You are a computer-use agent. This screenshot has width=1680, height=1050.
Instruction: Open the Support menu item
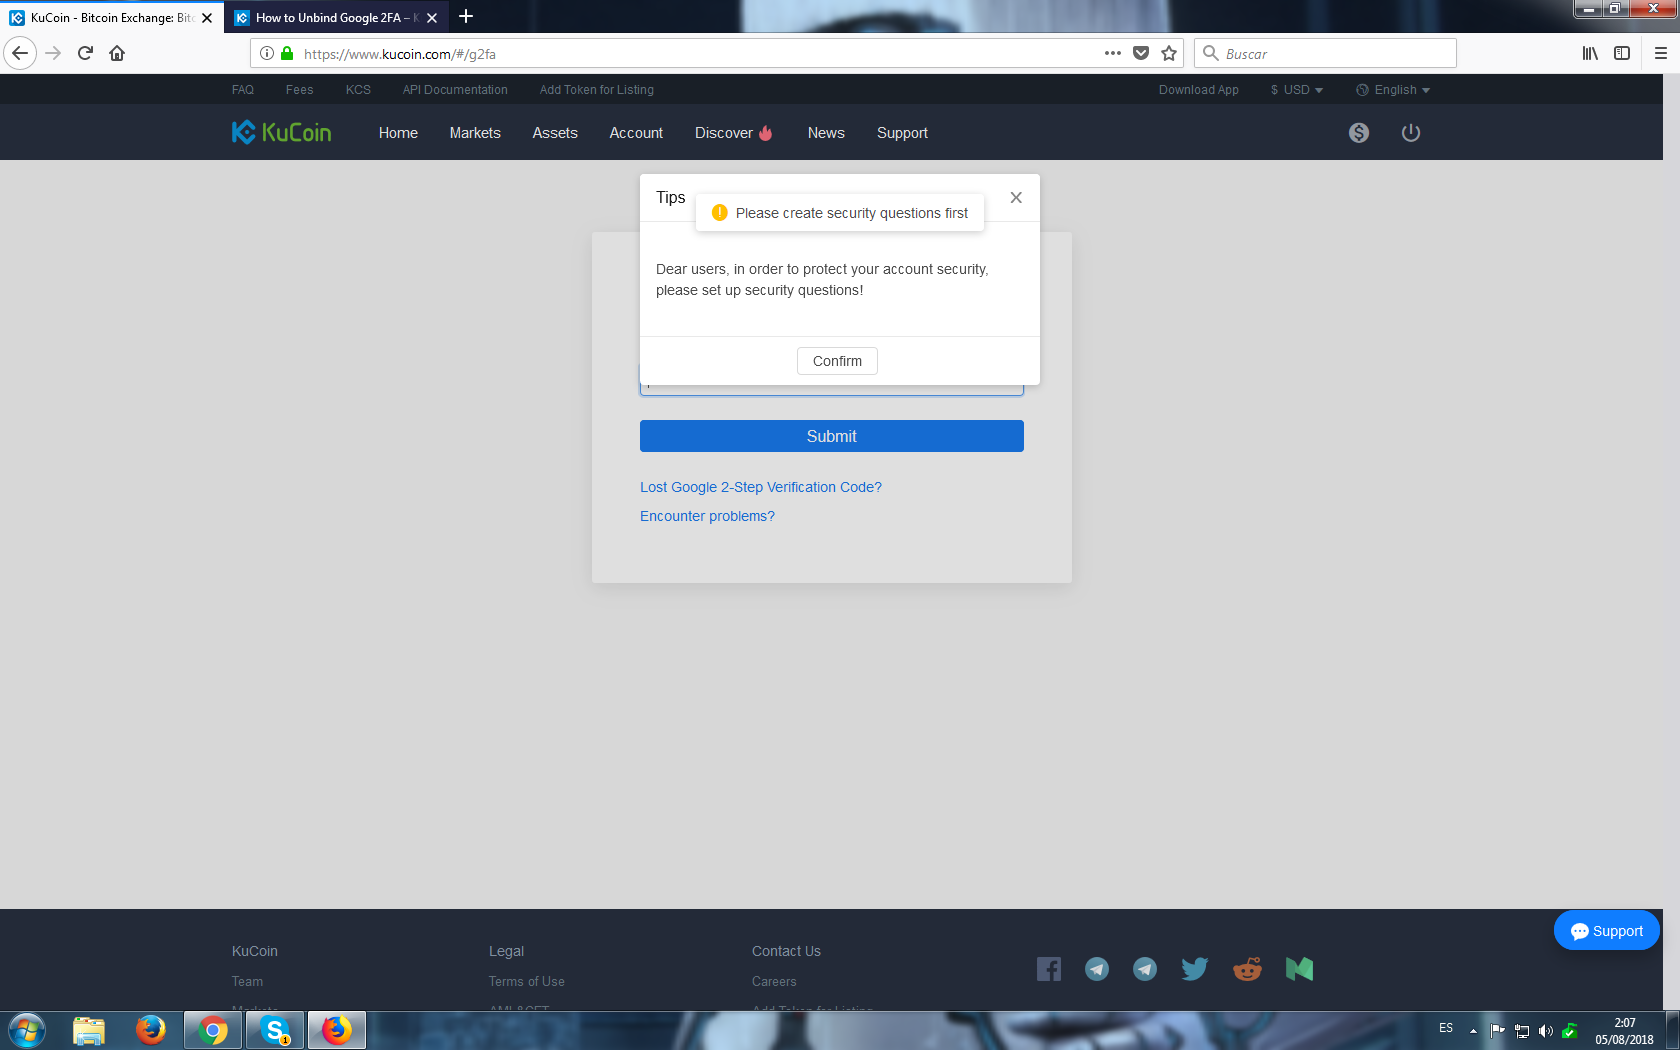[902, 133]
